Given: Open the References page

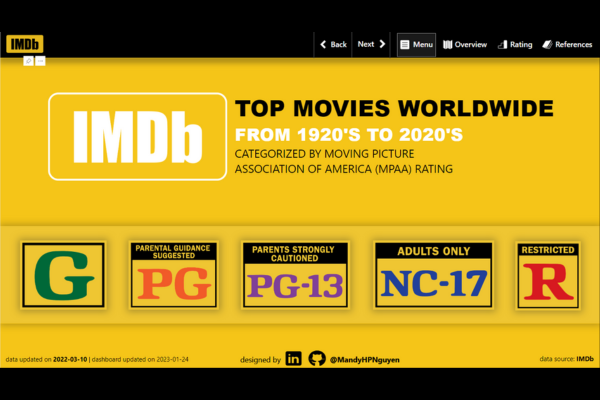Looking at the screenshot, I should pyautogui.click(x=567, y=45).
